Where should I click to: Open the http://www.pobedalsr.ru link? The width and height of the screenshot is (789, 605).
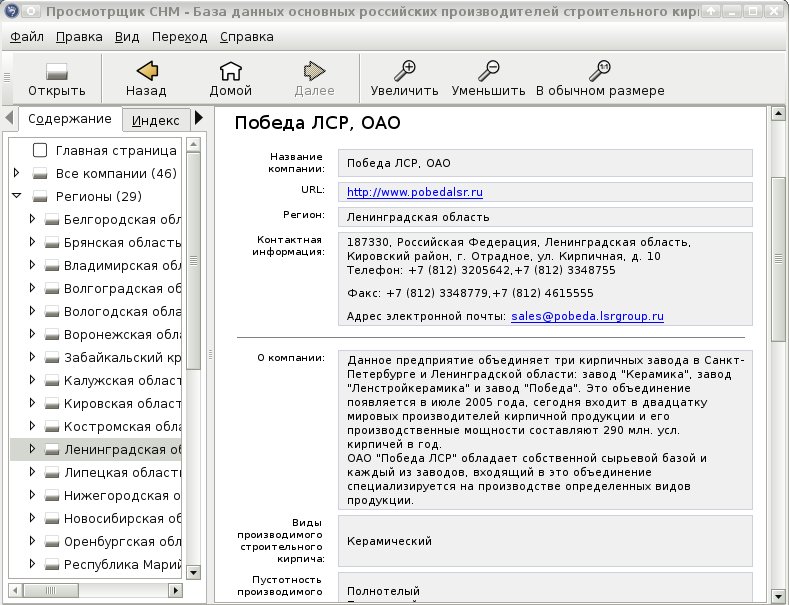(x=415, y=192)
